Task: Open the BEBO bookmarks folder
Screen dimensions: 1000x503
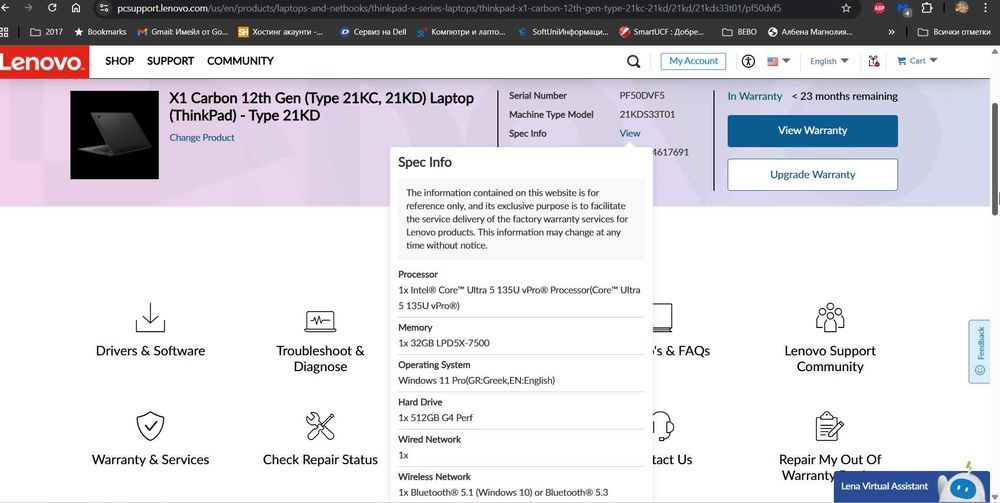Action: click(x=740, y=31)
